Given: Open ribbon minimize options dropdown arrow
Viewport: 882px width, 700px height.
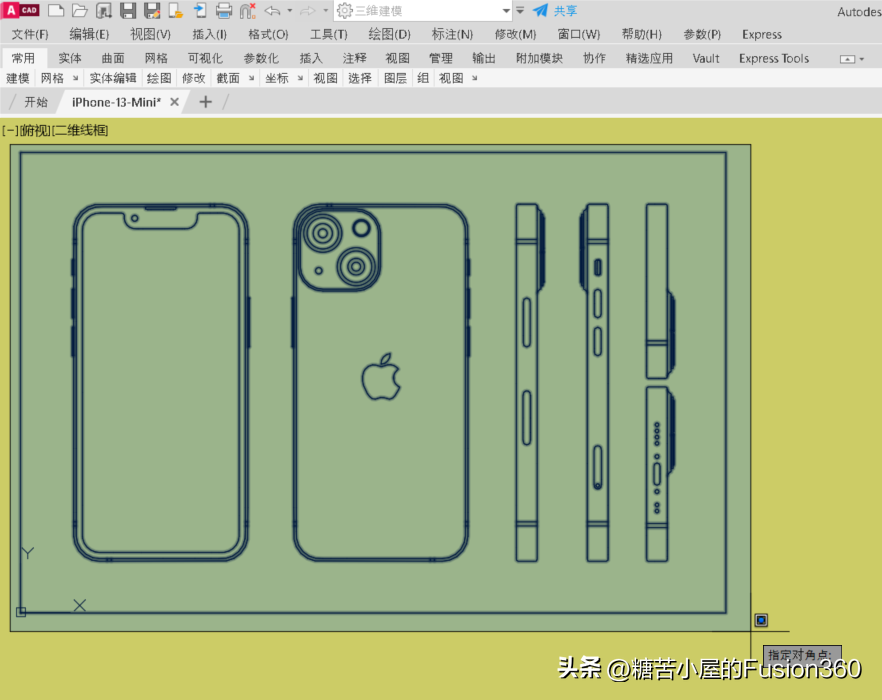Looking at the screenshot, I should (862, 59).
